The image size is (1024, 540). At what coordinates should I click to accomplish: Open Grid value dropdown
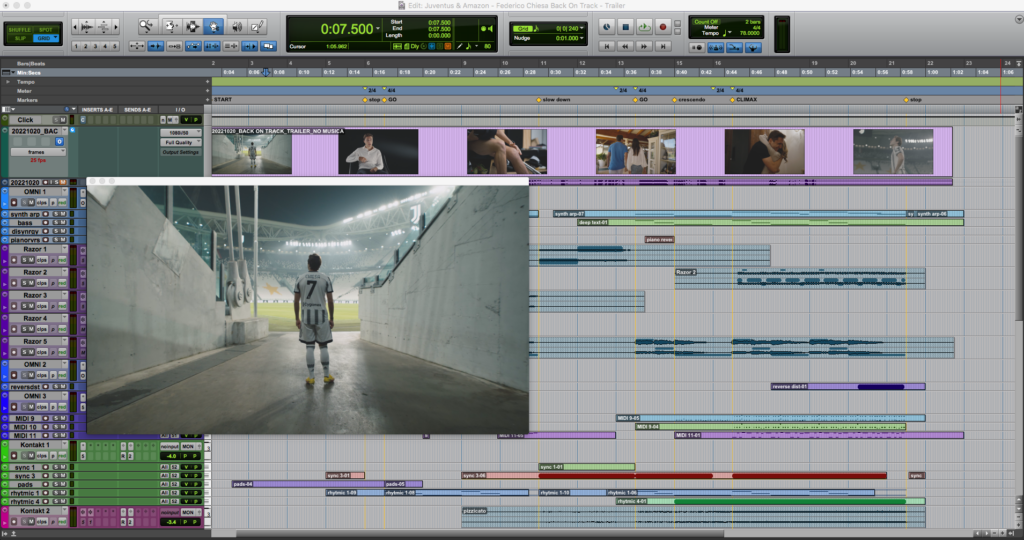coord(581,29)
